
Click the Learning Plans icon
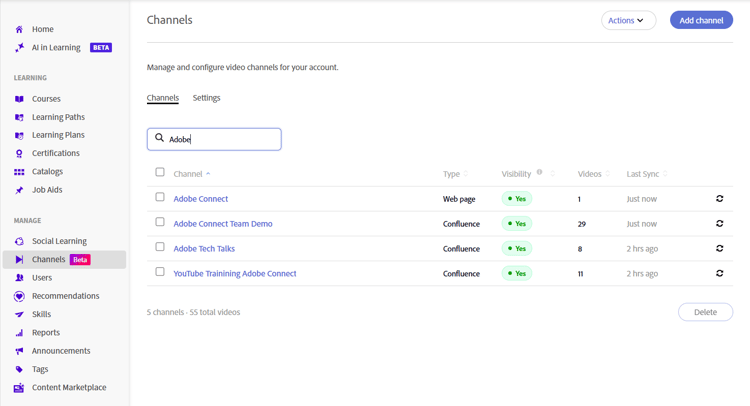point(19,135)
